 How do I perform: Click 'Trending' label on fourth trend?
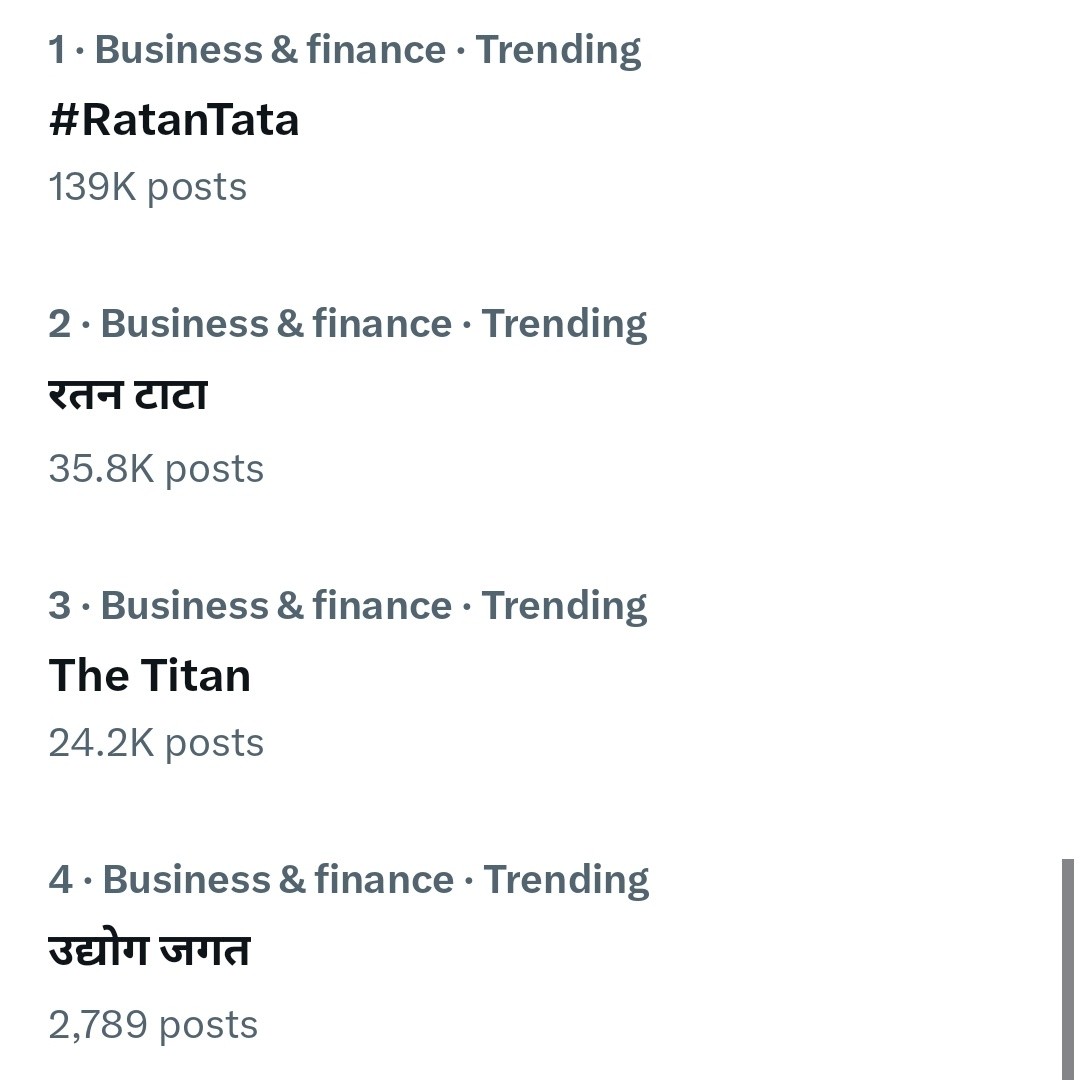click(566, 880)
